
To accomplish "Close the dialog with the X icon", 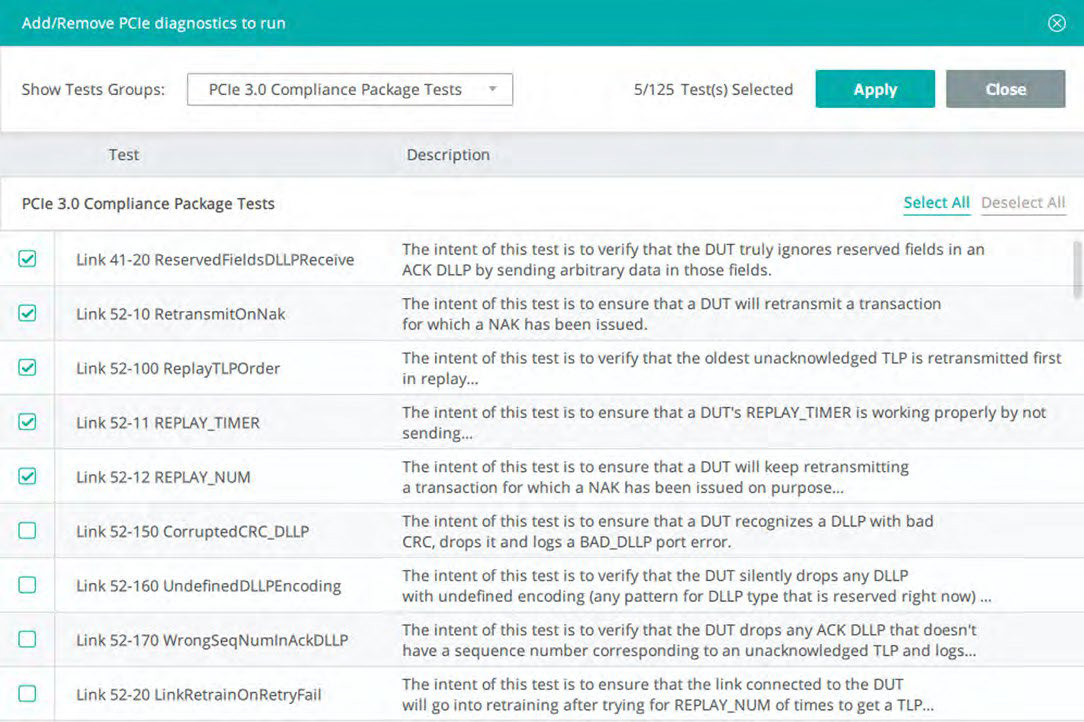I will [x=1056, y=23].
